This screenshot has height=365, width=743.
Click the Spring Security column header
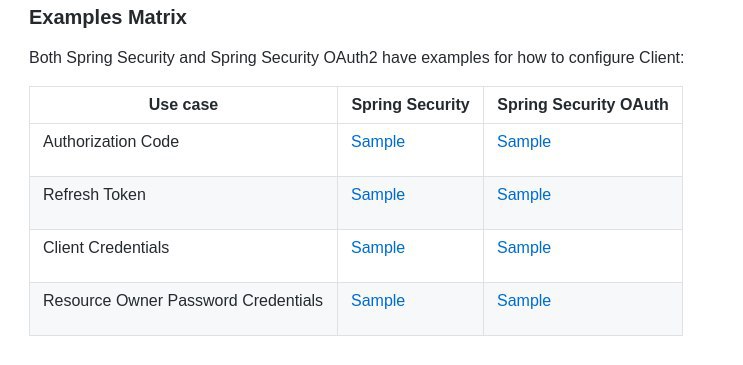point(410,104)
